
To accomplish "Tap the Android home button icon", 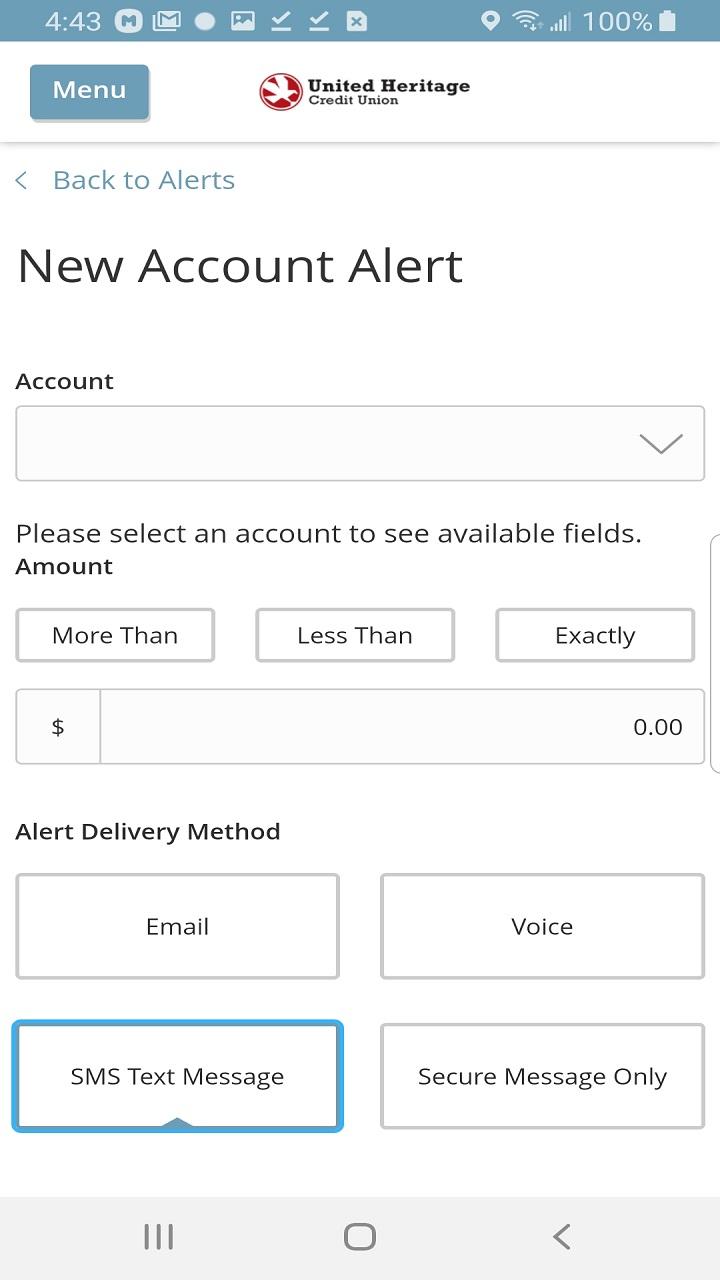I will point(360,1237).
